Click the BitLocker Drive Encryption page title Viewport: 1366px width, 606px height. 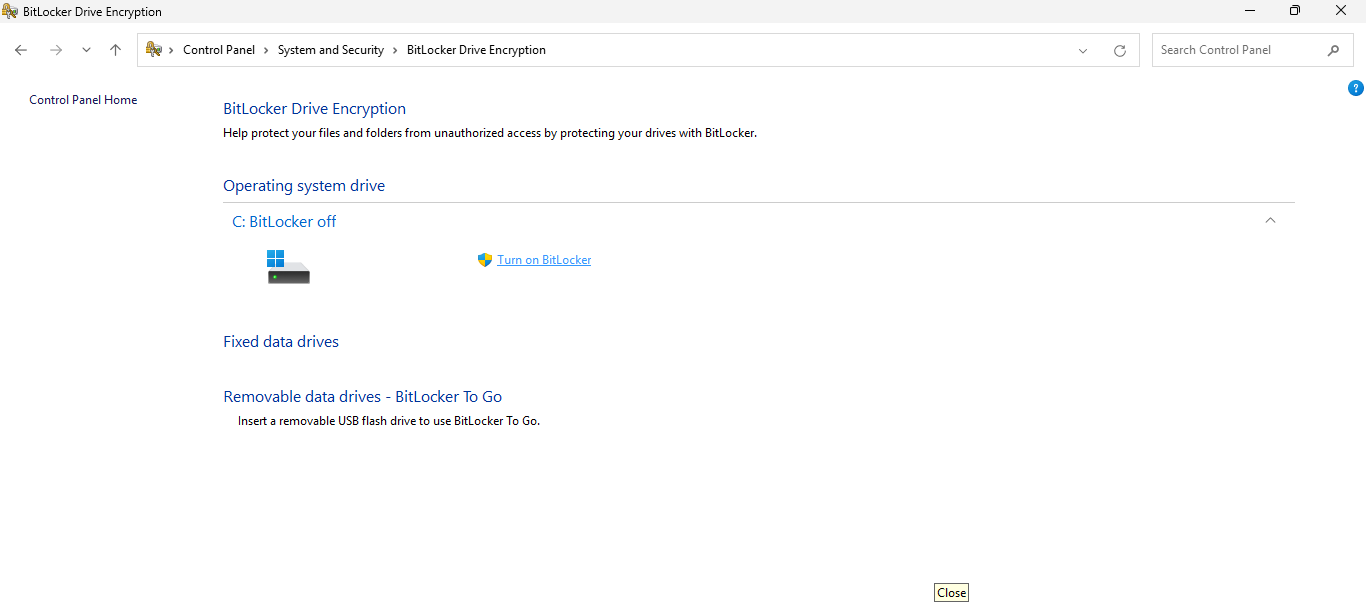tap(314, 109)
